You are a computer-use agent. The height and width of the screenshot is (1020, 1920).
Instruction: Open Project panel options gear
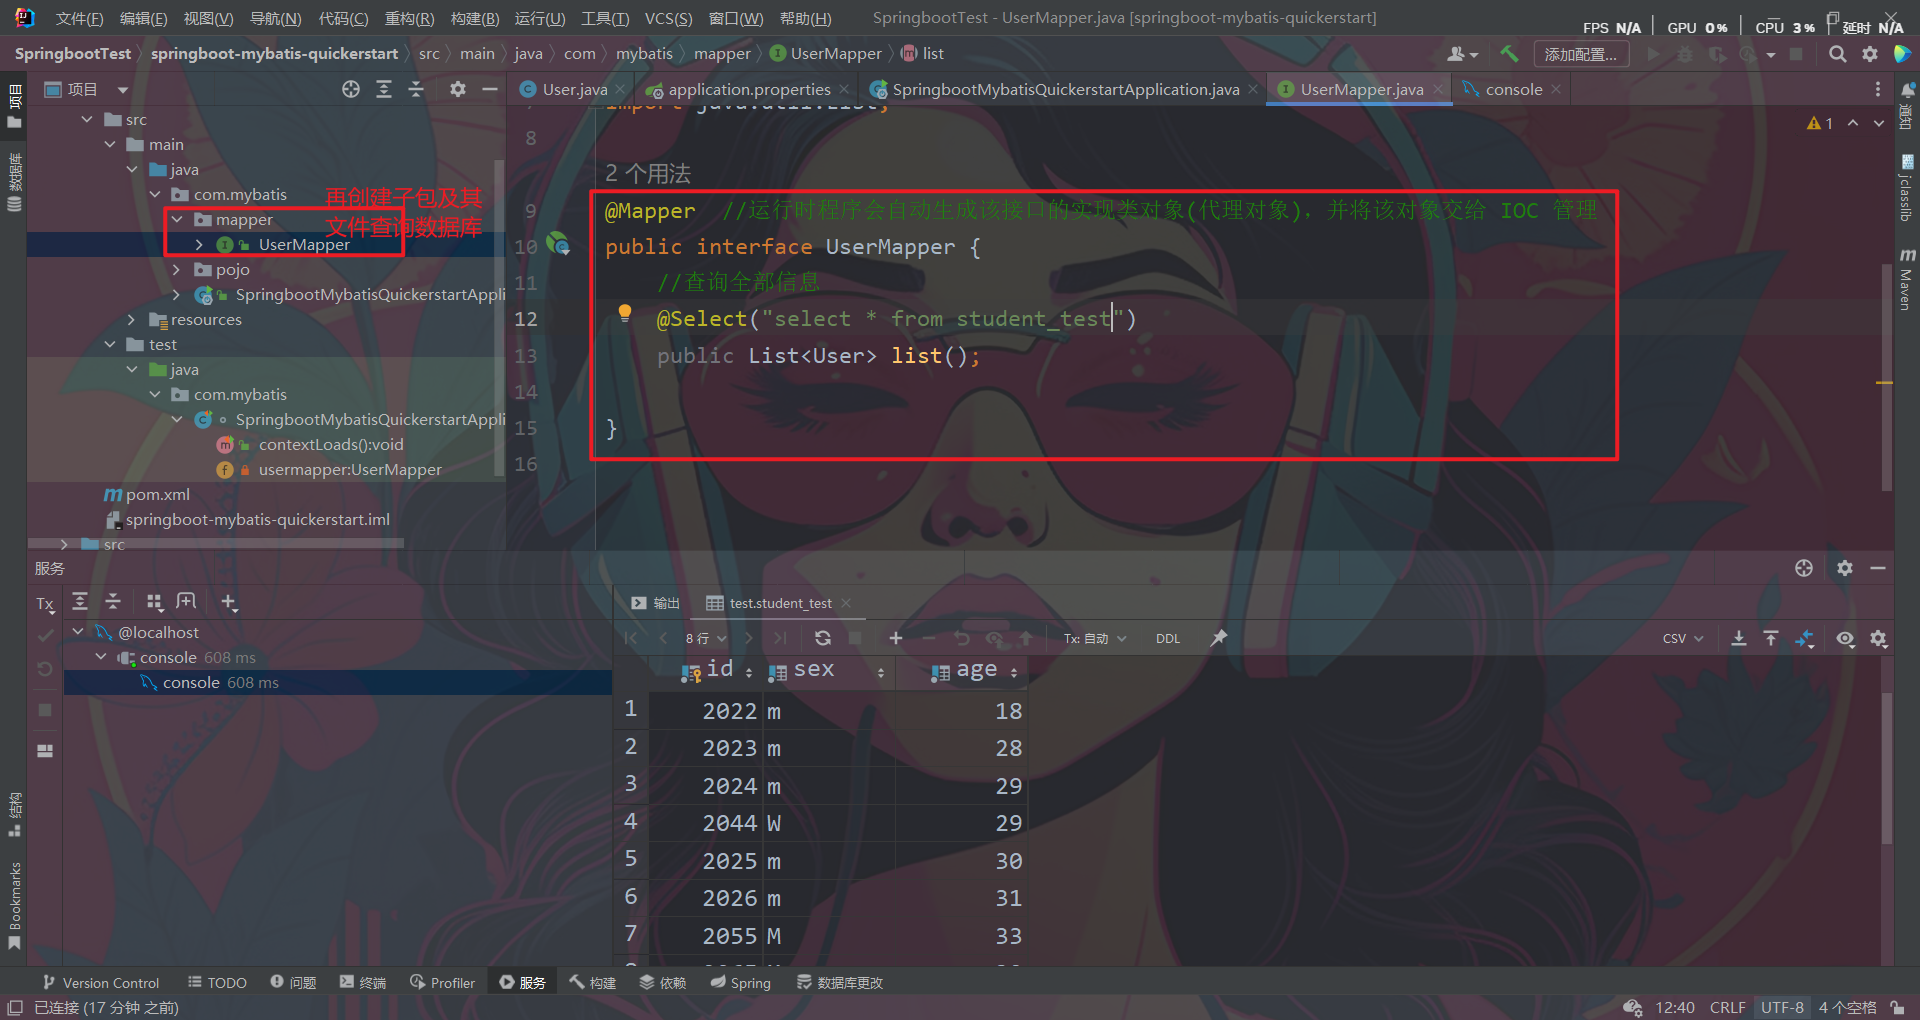(x=458, y=89)
